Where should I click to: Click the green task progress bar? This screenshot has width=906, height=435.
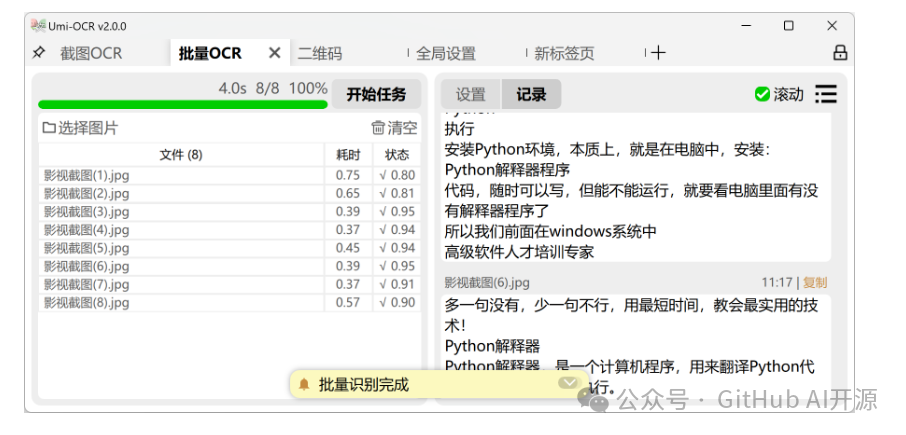(183, 105)
